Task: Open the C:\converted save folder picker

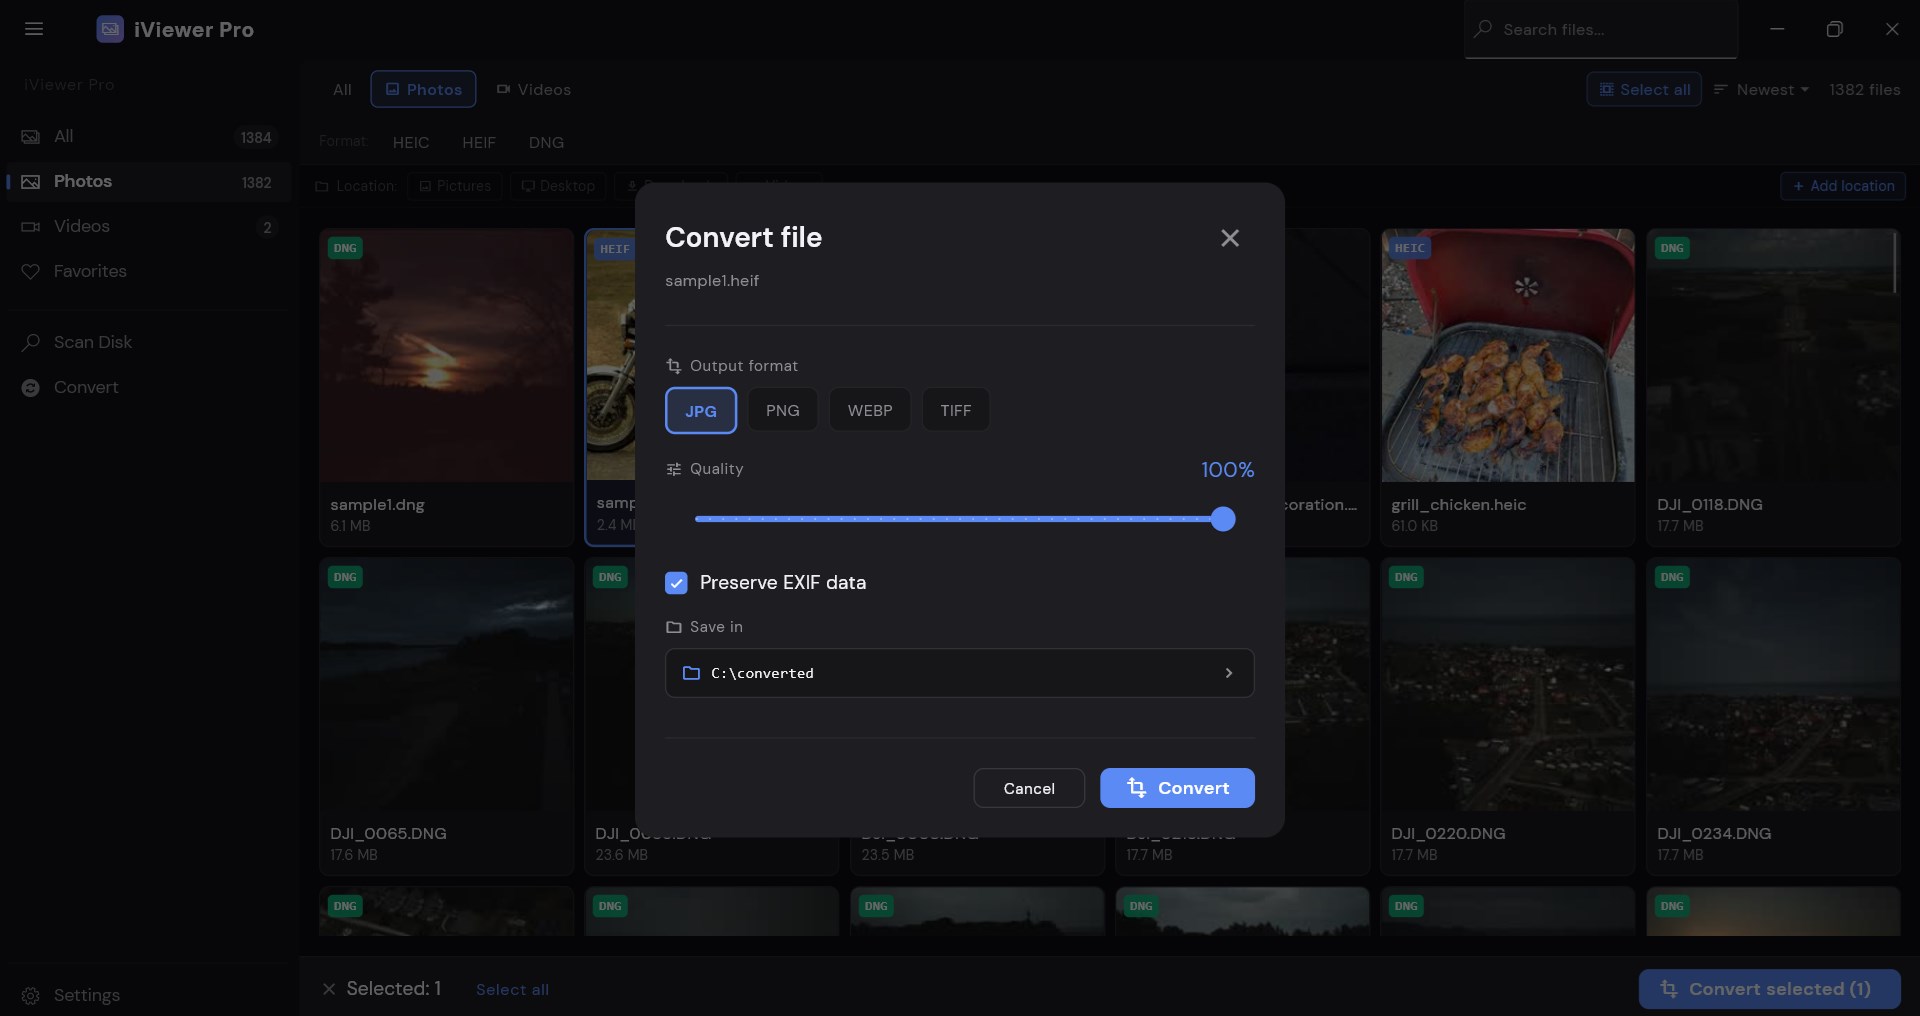Action: [960, 673]
